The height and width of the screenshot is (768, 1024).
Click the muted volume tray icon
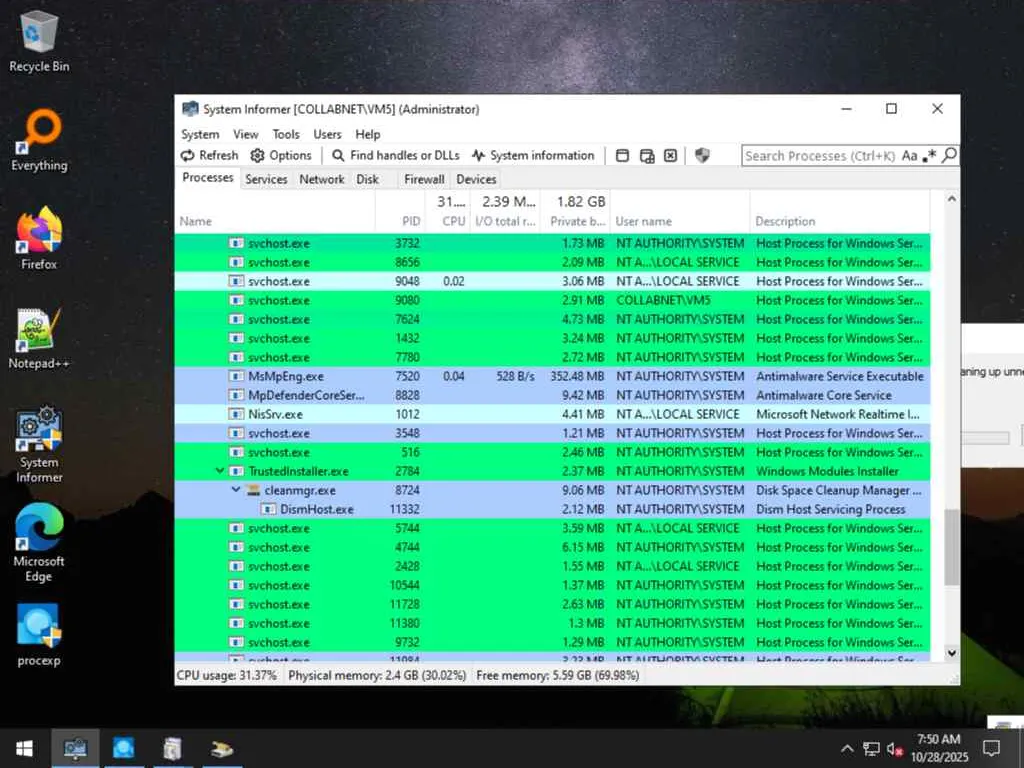(x=895, y=748)
